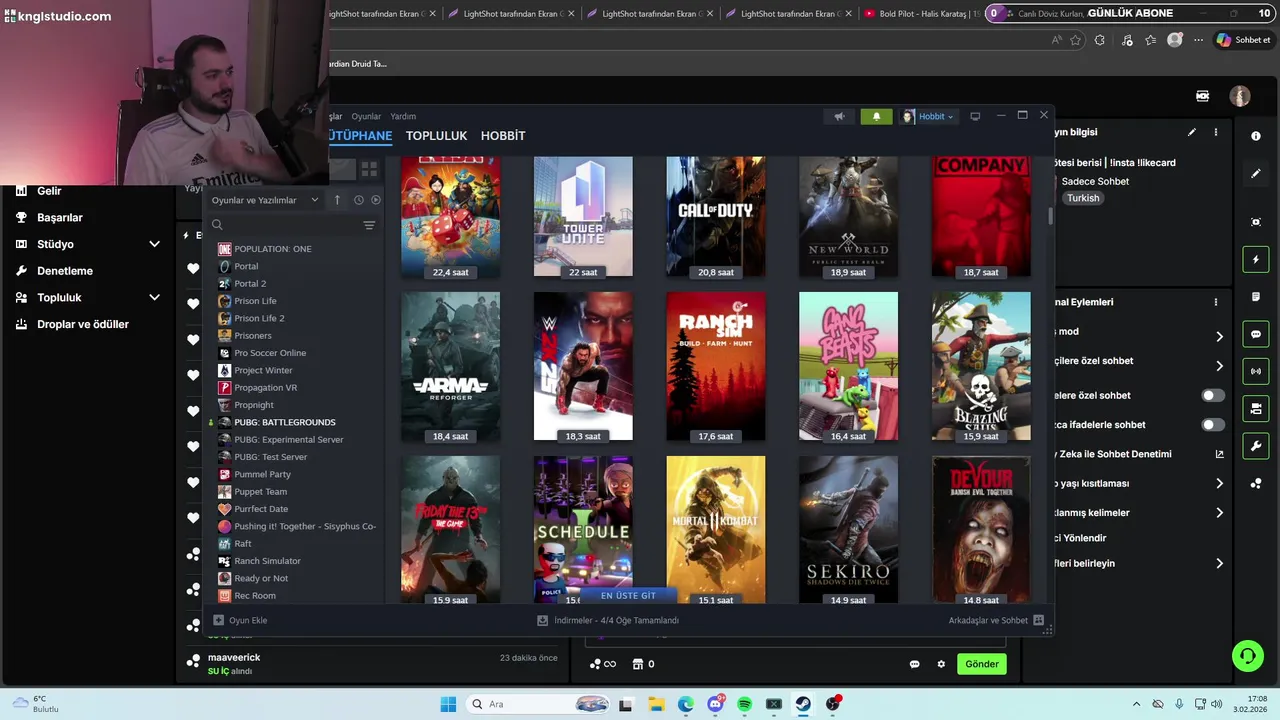Image resolution: width=1280 pixels, height=720 pixels.
Task: Open Discord from the taskbar
Action: coord(715,704)
